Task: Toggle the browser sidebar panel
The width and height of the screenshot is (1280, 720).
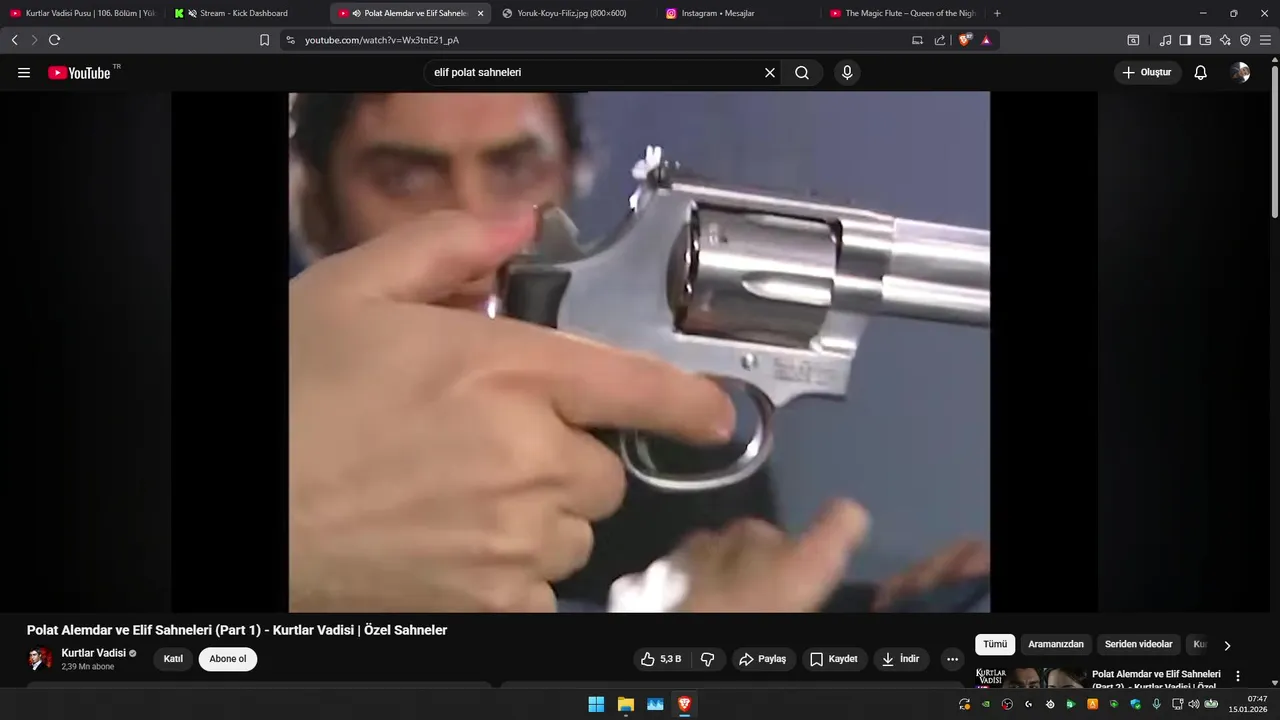Action: tap(1185, 40)
